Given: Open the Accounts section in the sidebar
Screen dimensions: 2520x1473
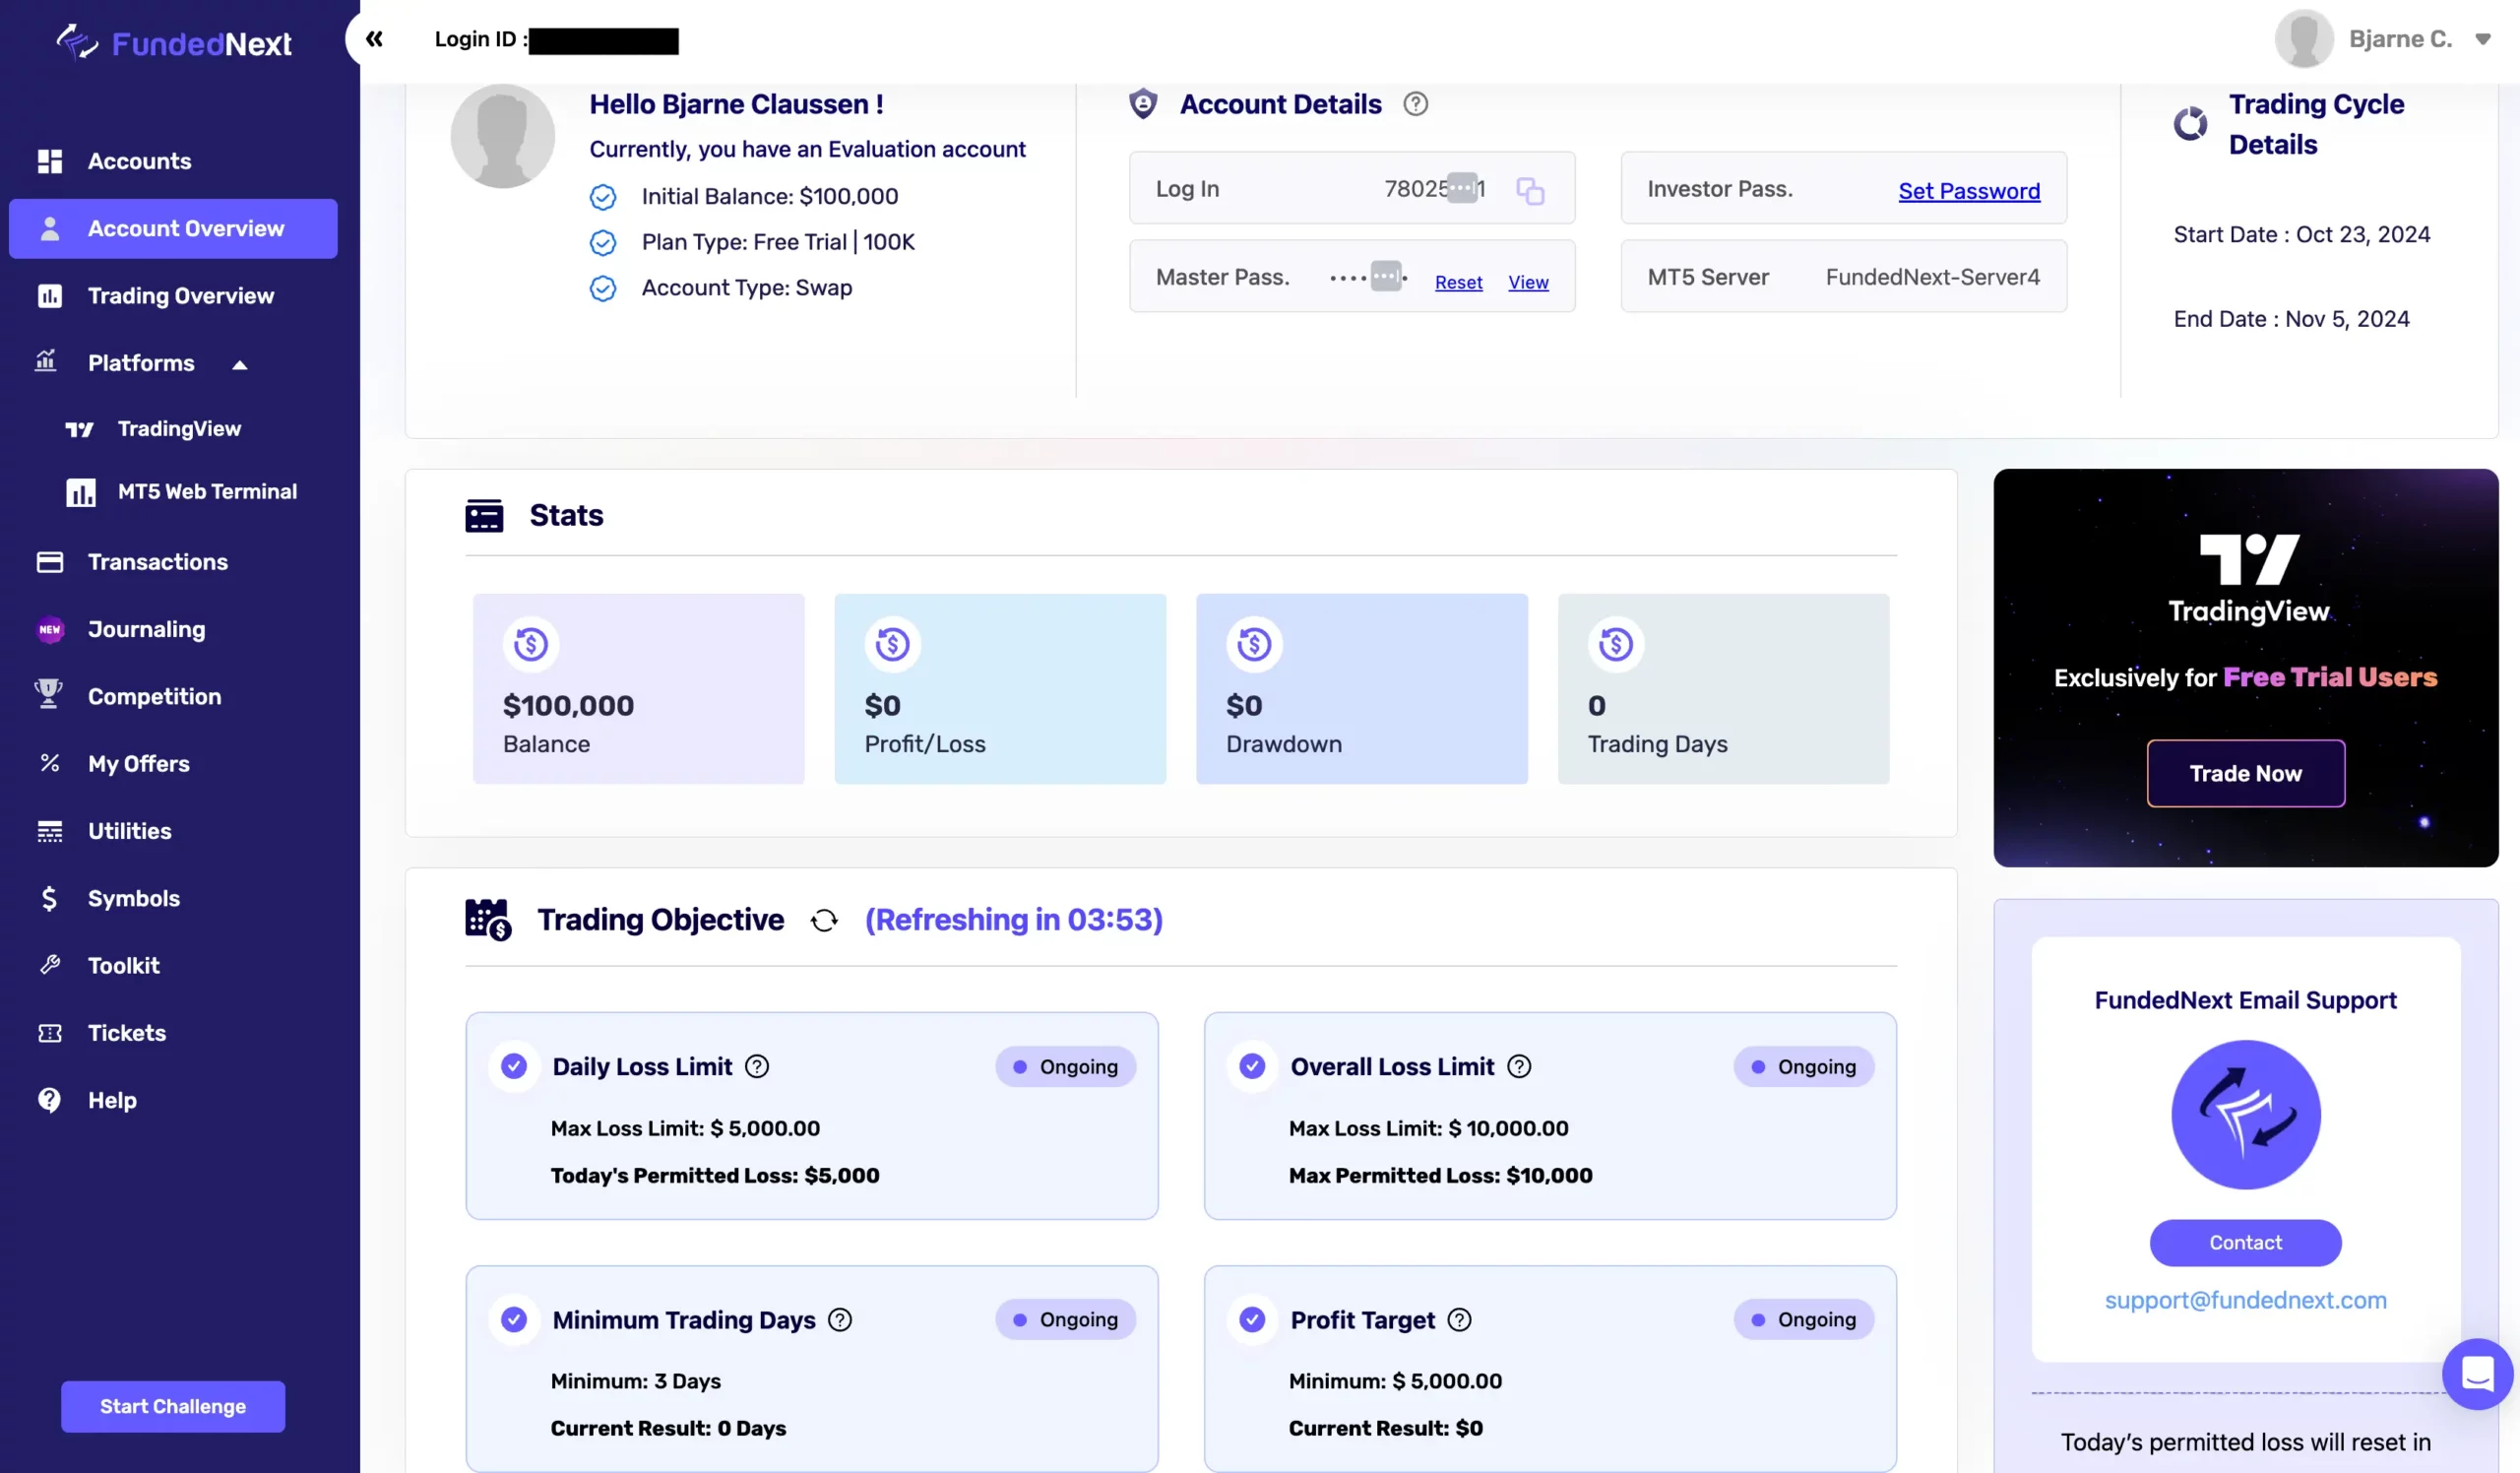Looking at the screenshot, I should coord(139,161).
